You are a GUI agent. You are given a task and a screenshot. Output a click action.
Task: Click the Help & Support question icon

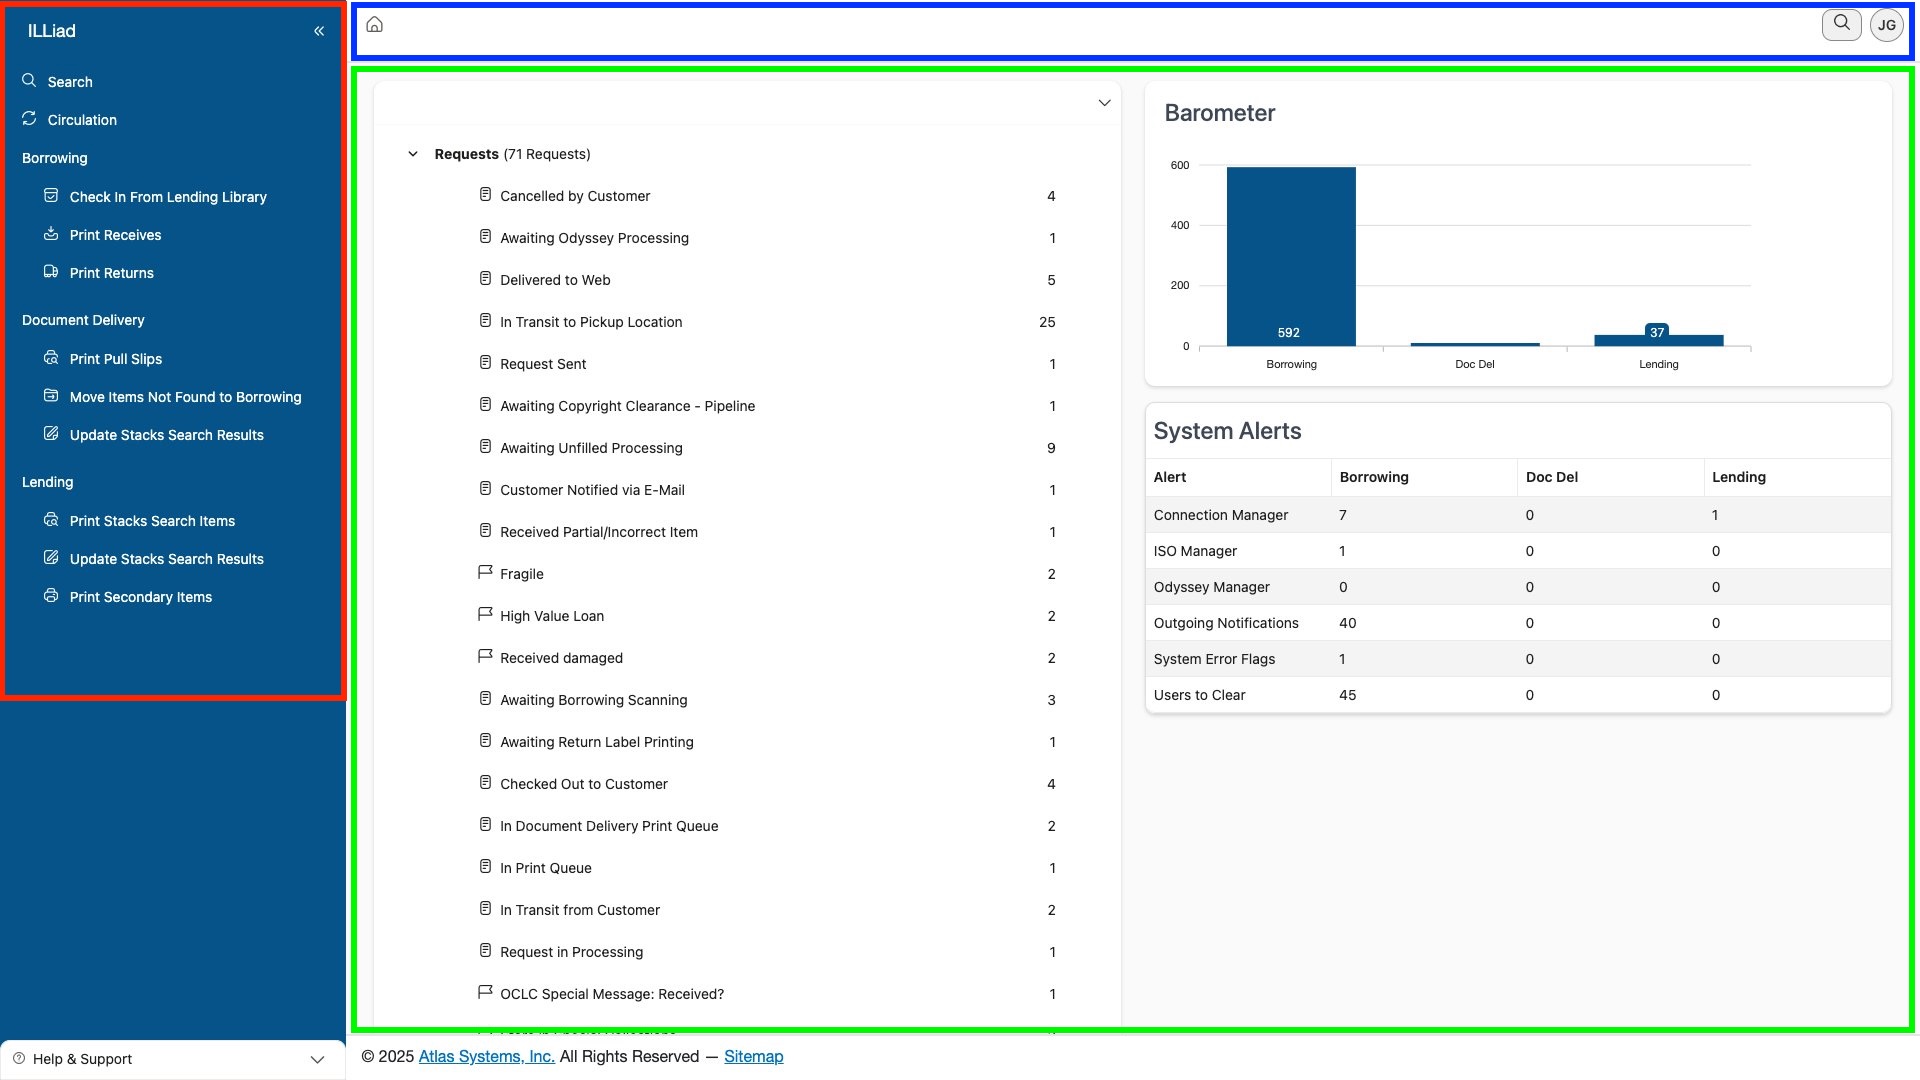pyautogui.click(x=19, y=1059)
